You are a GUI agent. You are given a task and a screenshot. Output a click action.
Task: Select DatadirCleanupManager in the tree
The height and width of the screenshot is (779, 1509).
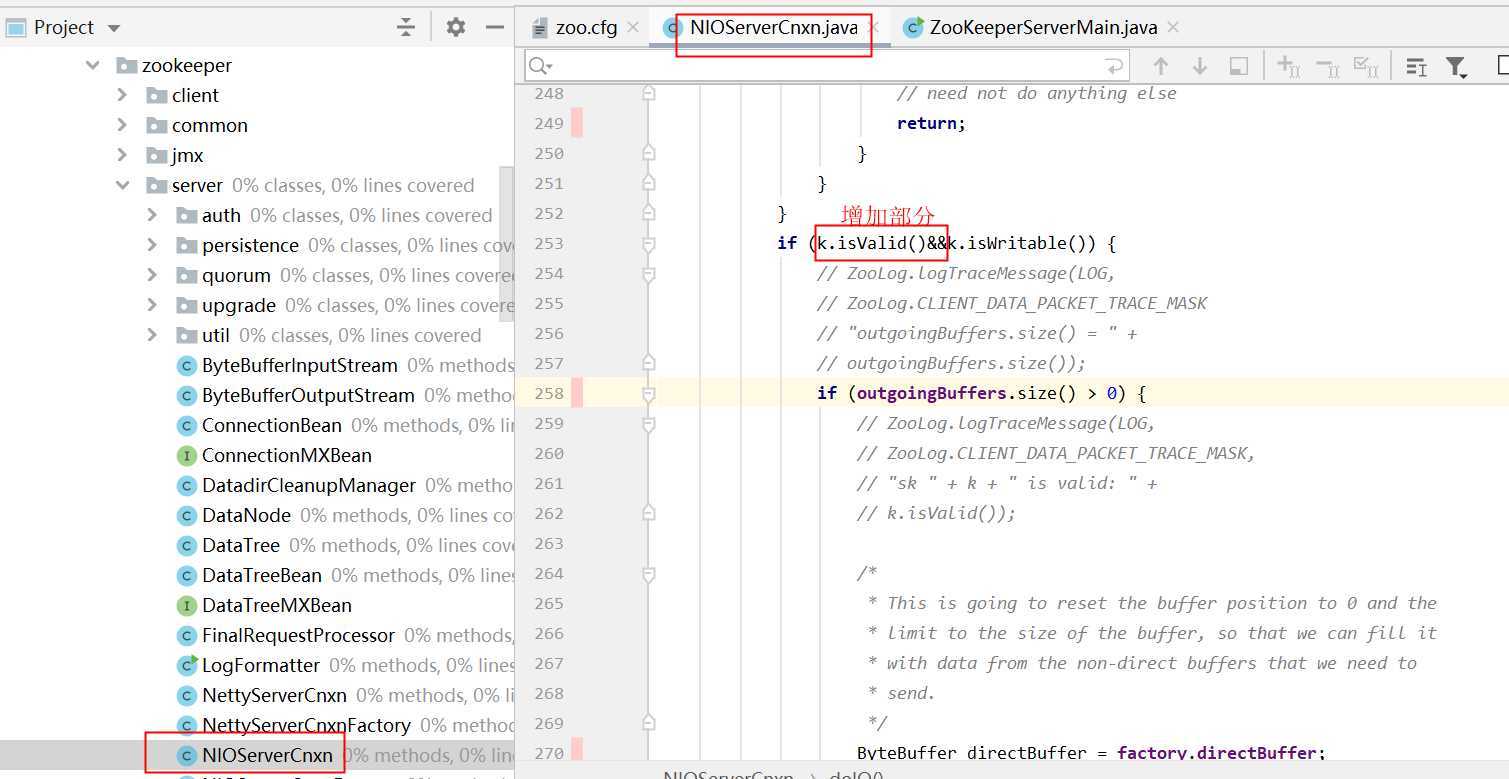click(309, 485)
